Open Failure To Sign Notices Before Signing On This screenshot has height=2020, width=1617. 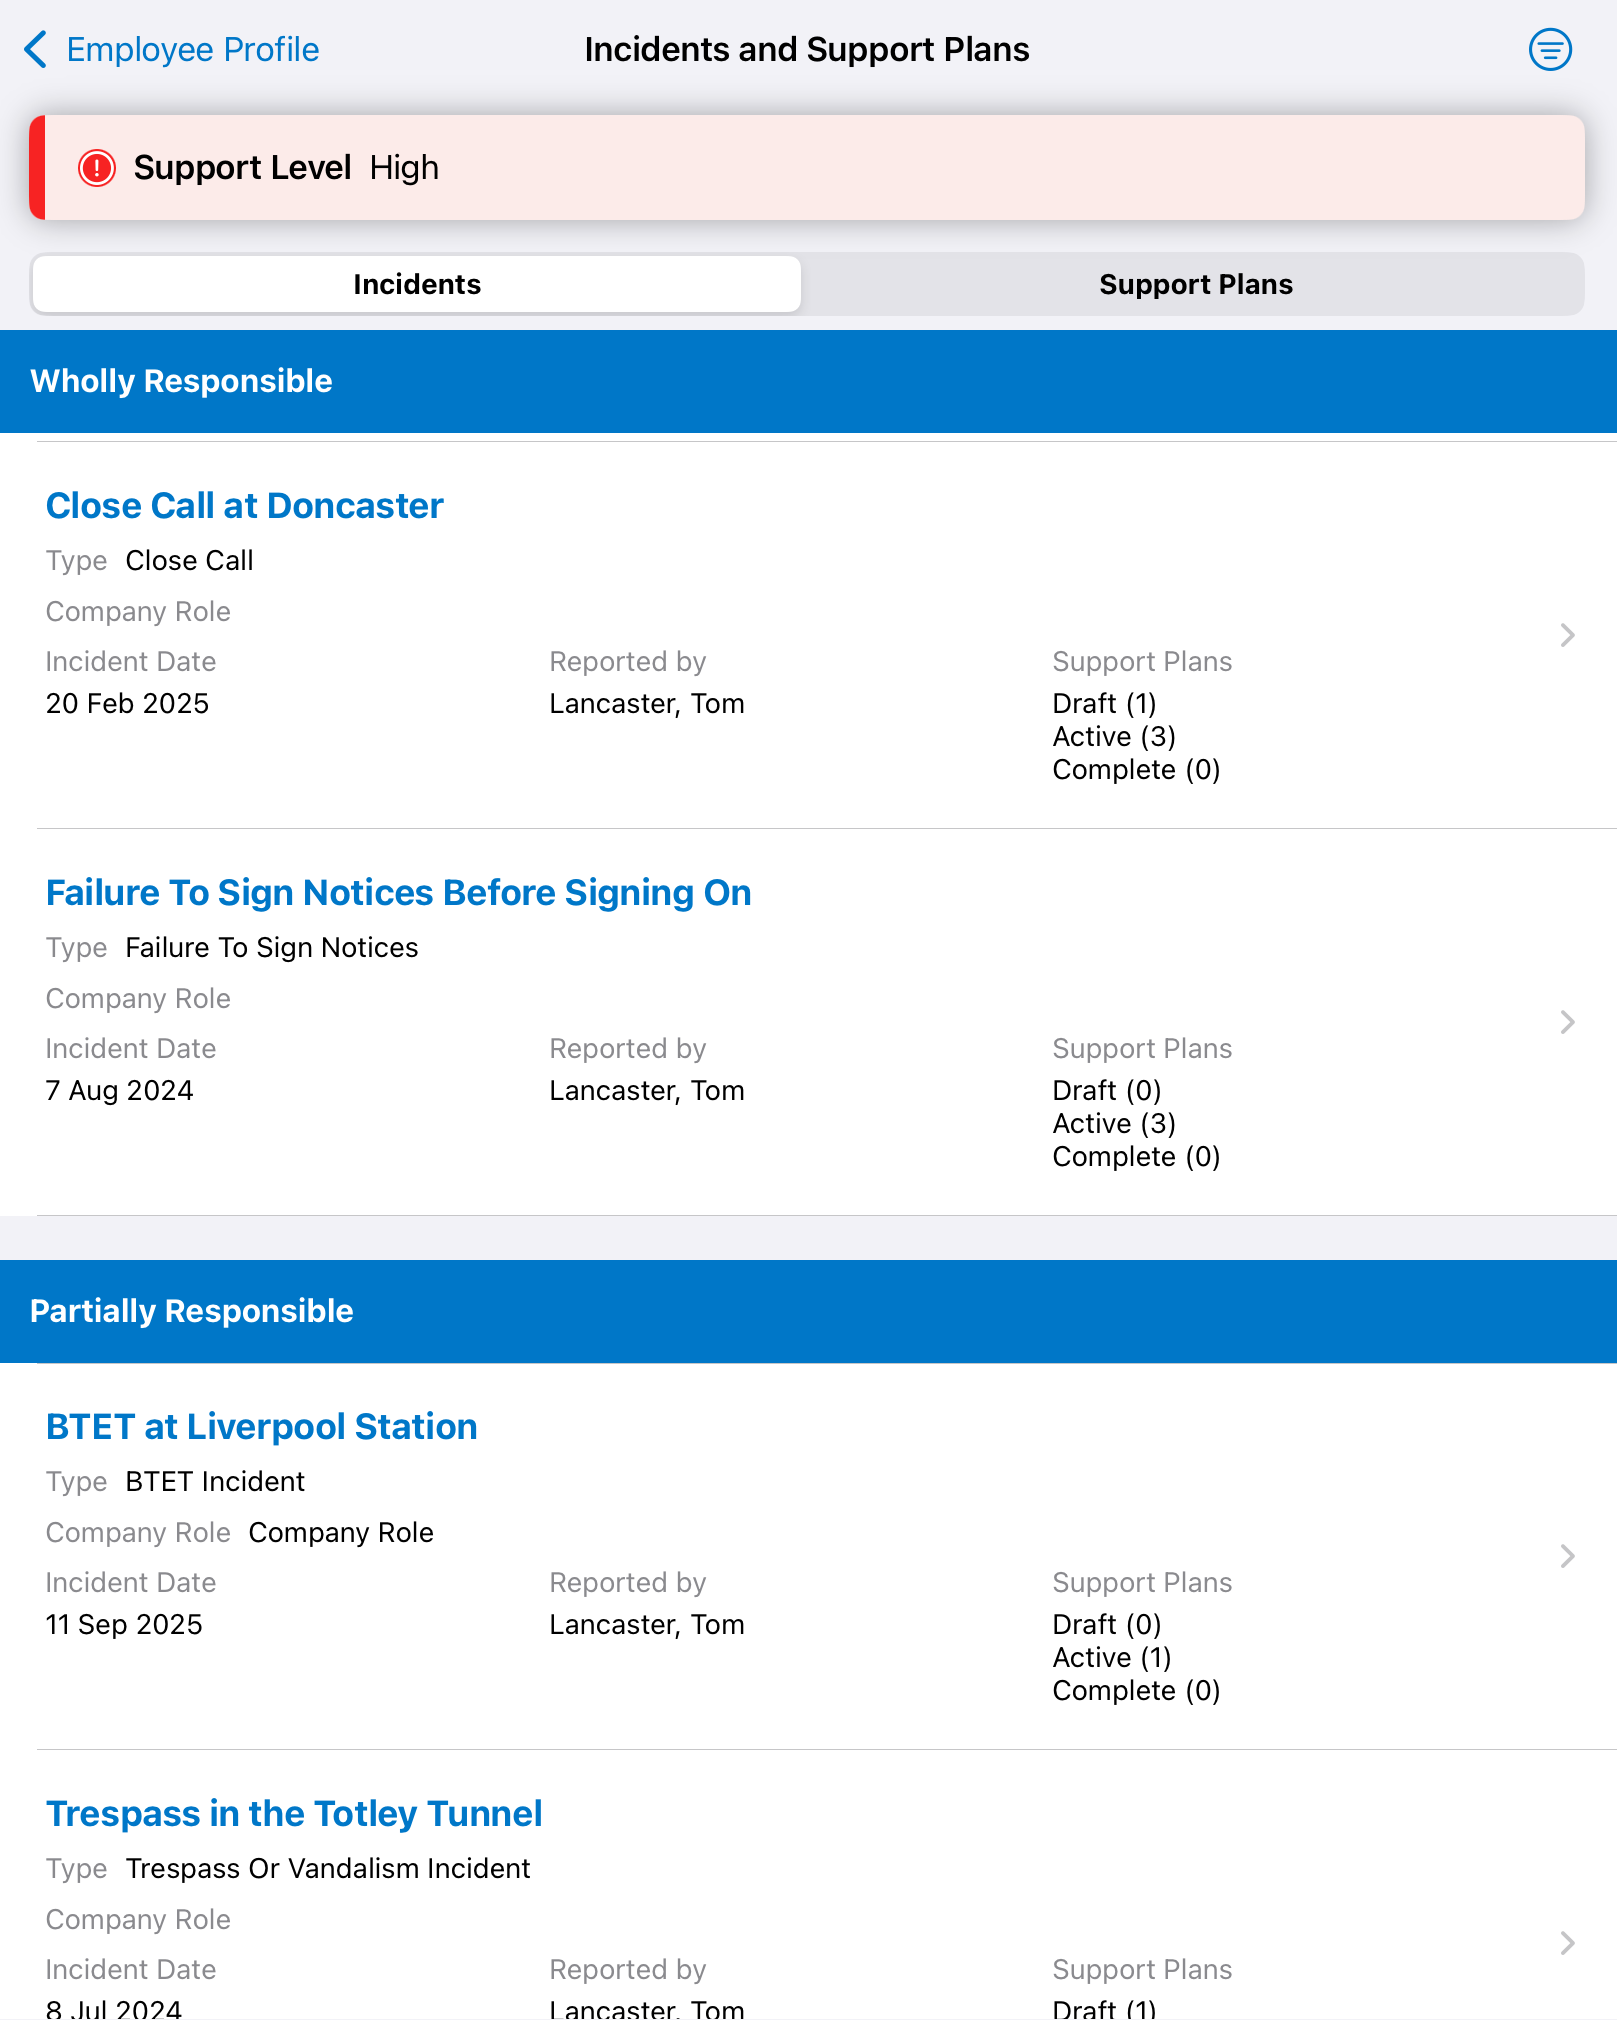coord(398,893)
